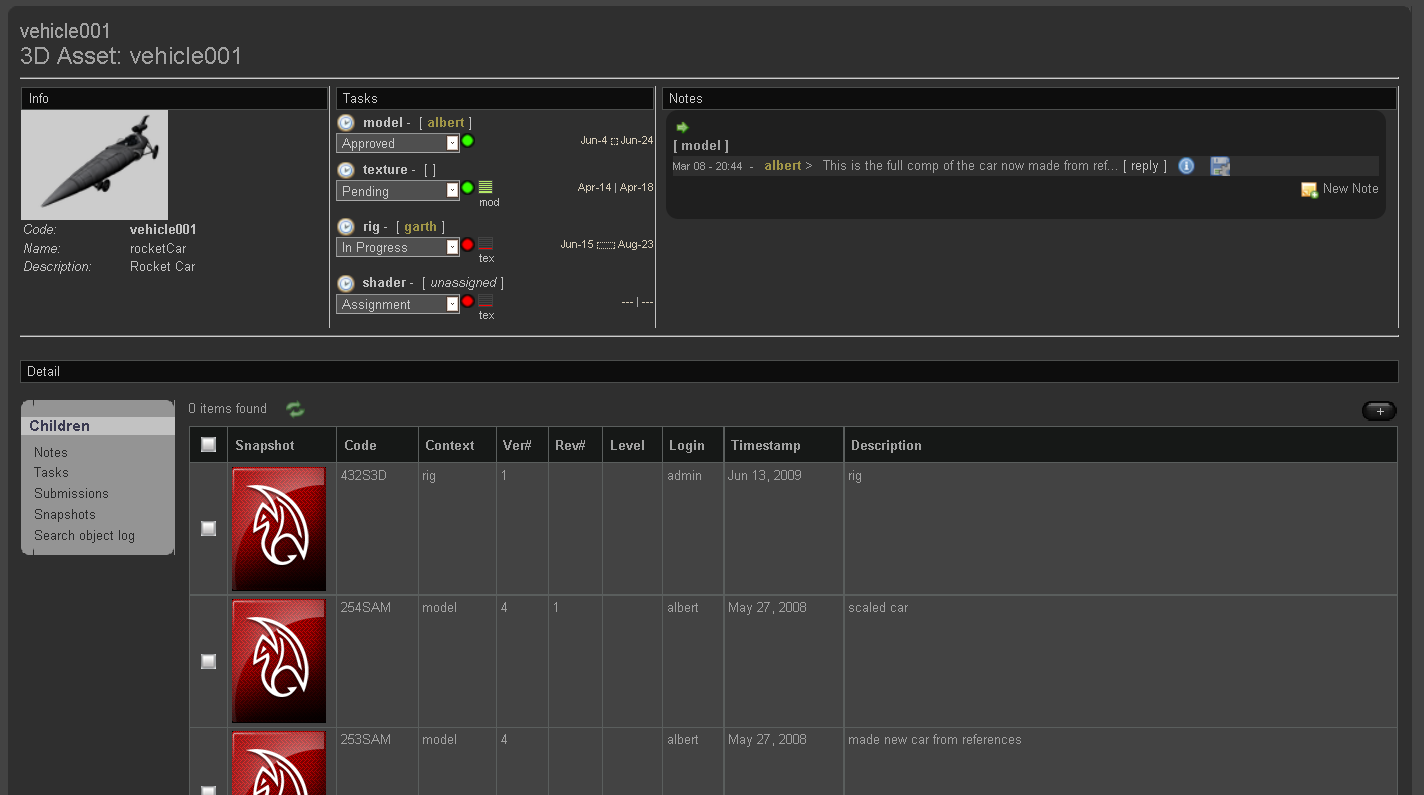Click the reply link on albert's note
The image size is (1424, 795).
coord(1144,166)
